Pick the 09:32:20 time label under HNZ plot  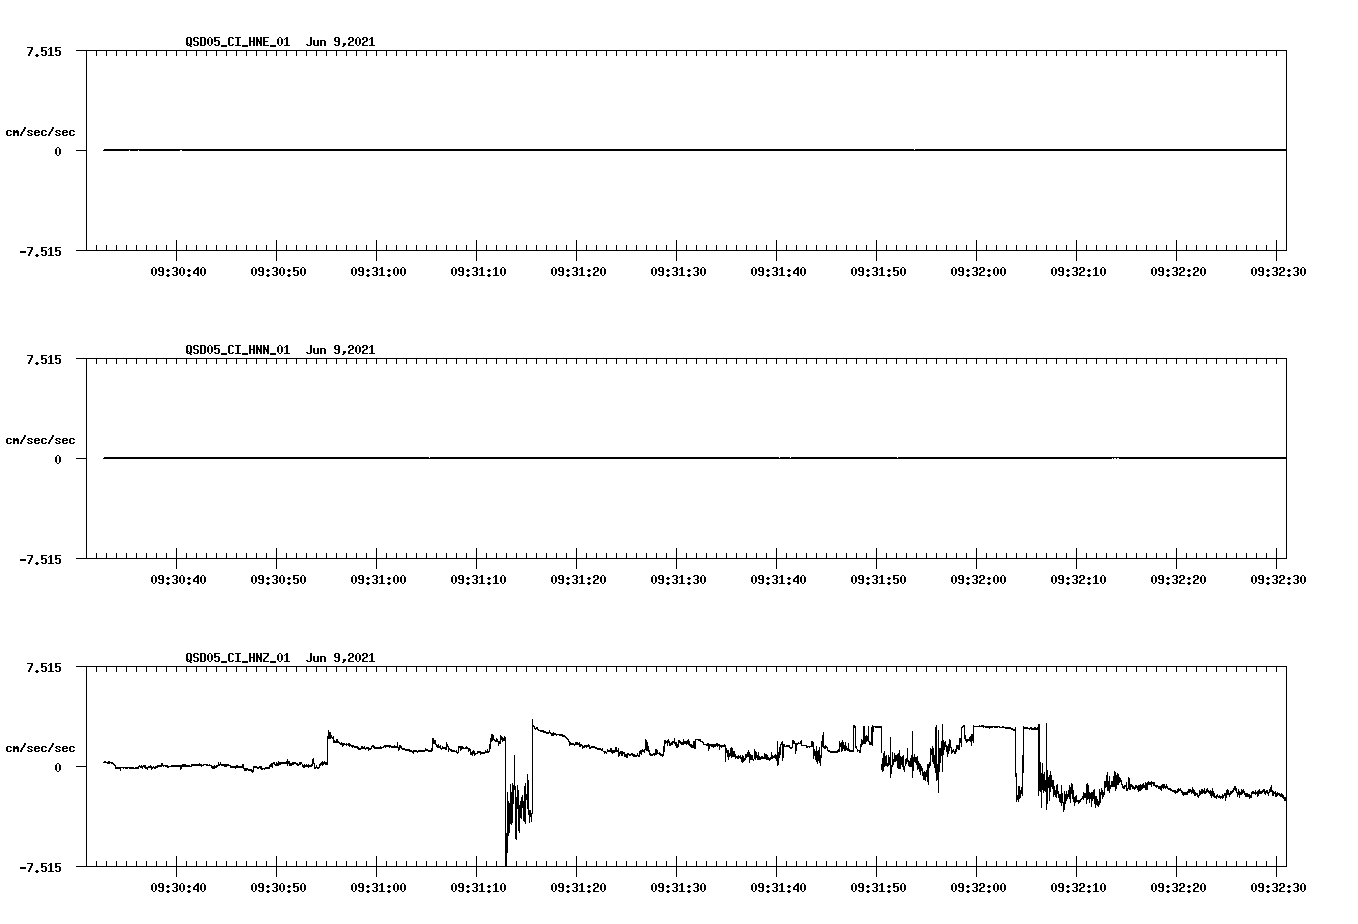1178,887
